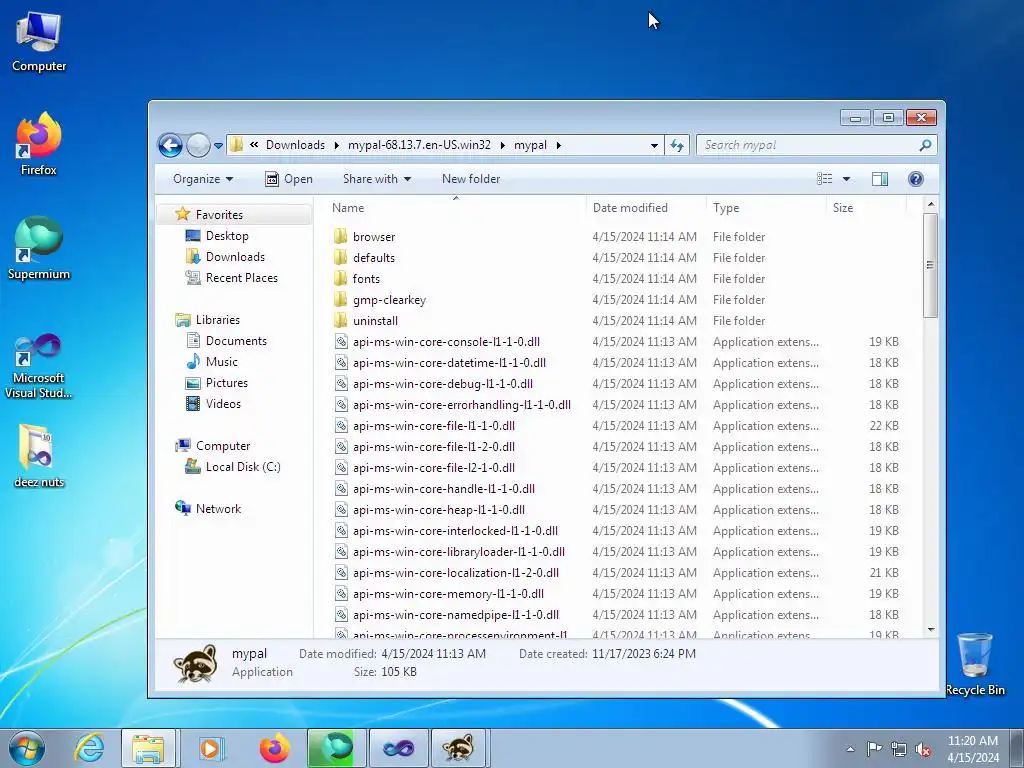Screen dimensions: 1024x768
Task: Switch to Windows Explorer taskbar button
Action: click(x=148, y=748)
